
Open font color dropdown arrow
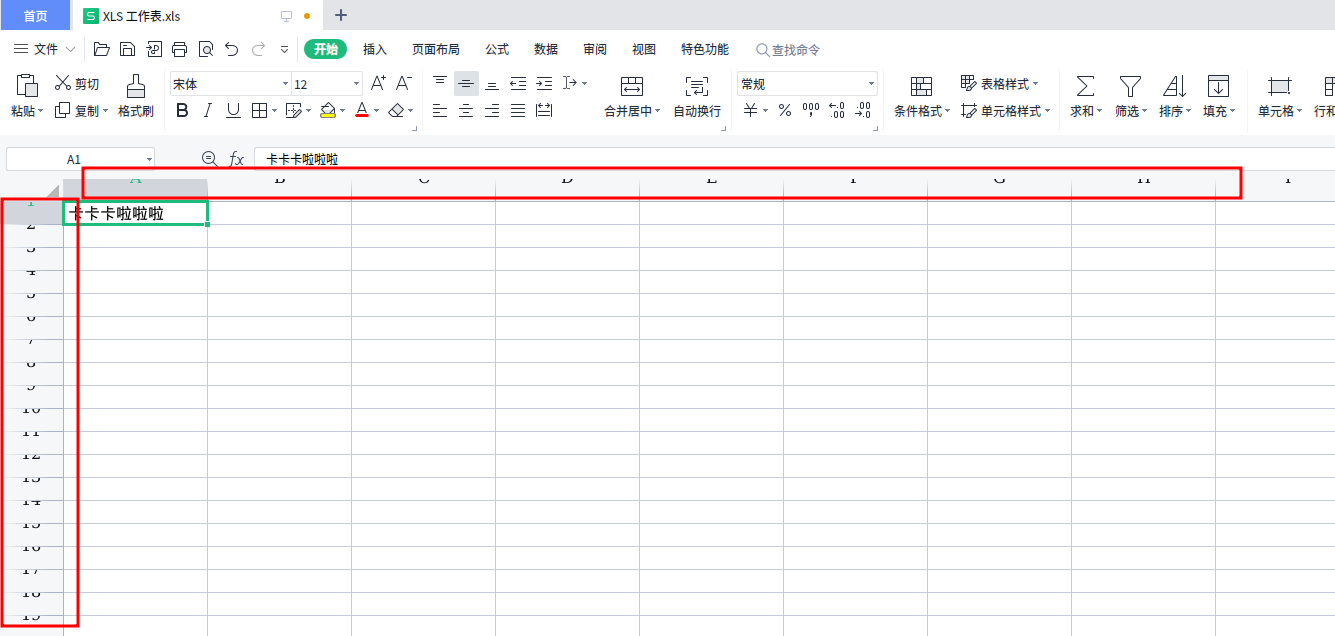pyautogui.click(x=377, y=112)
